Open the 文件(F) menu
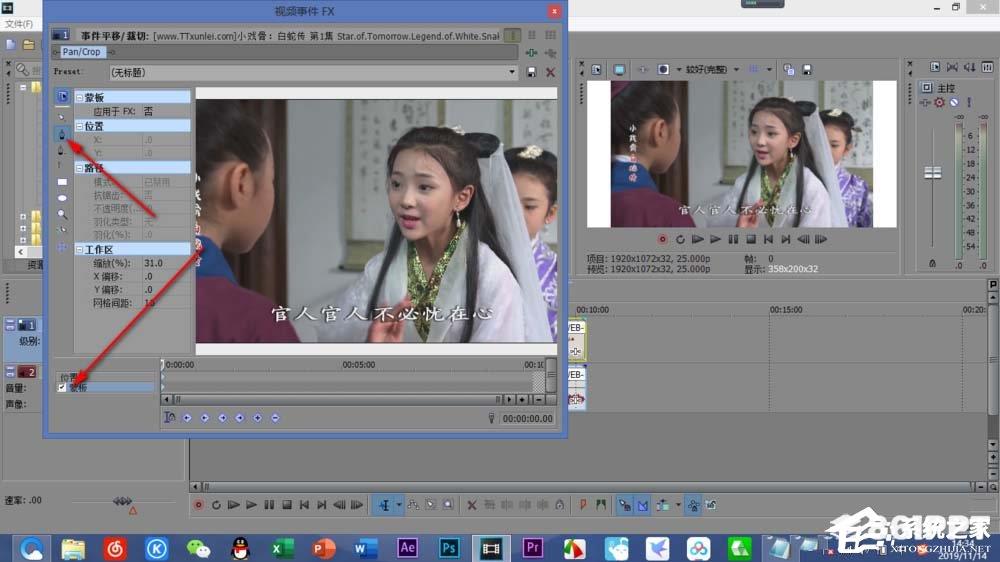 [x=19, y=24]
